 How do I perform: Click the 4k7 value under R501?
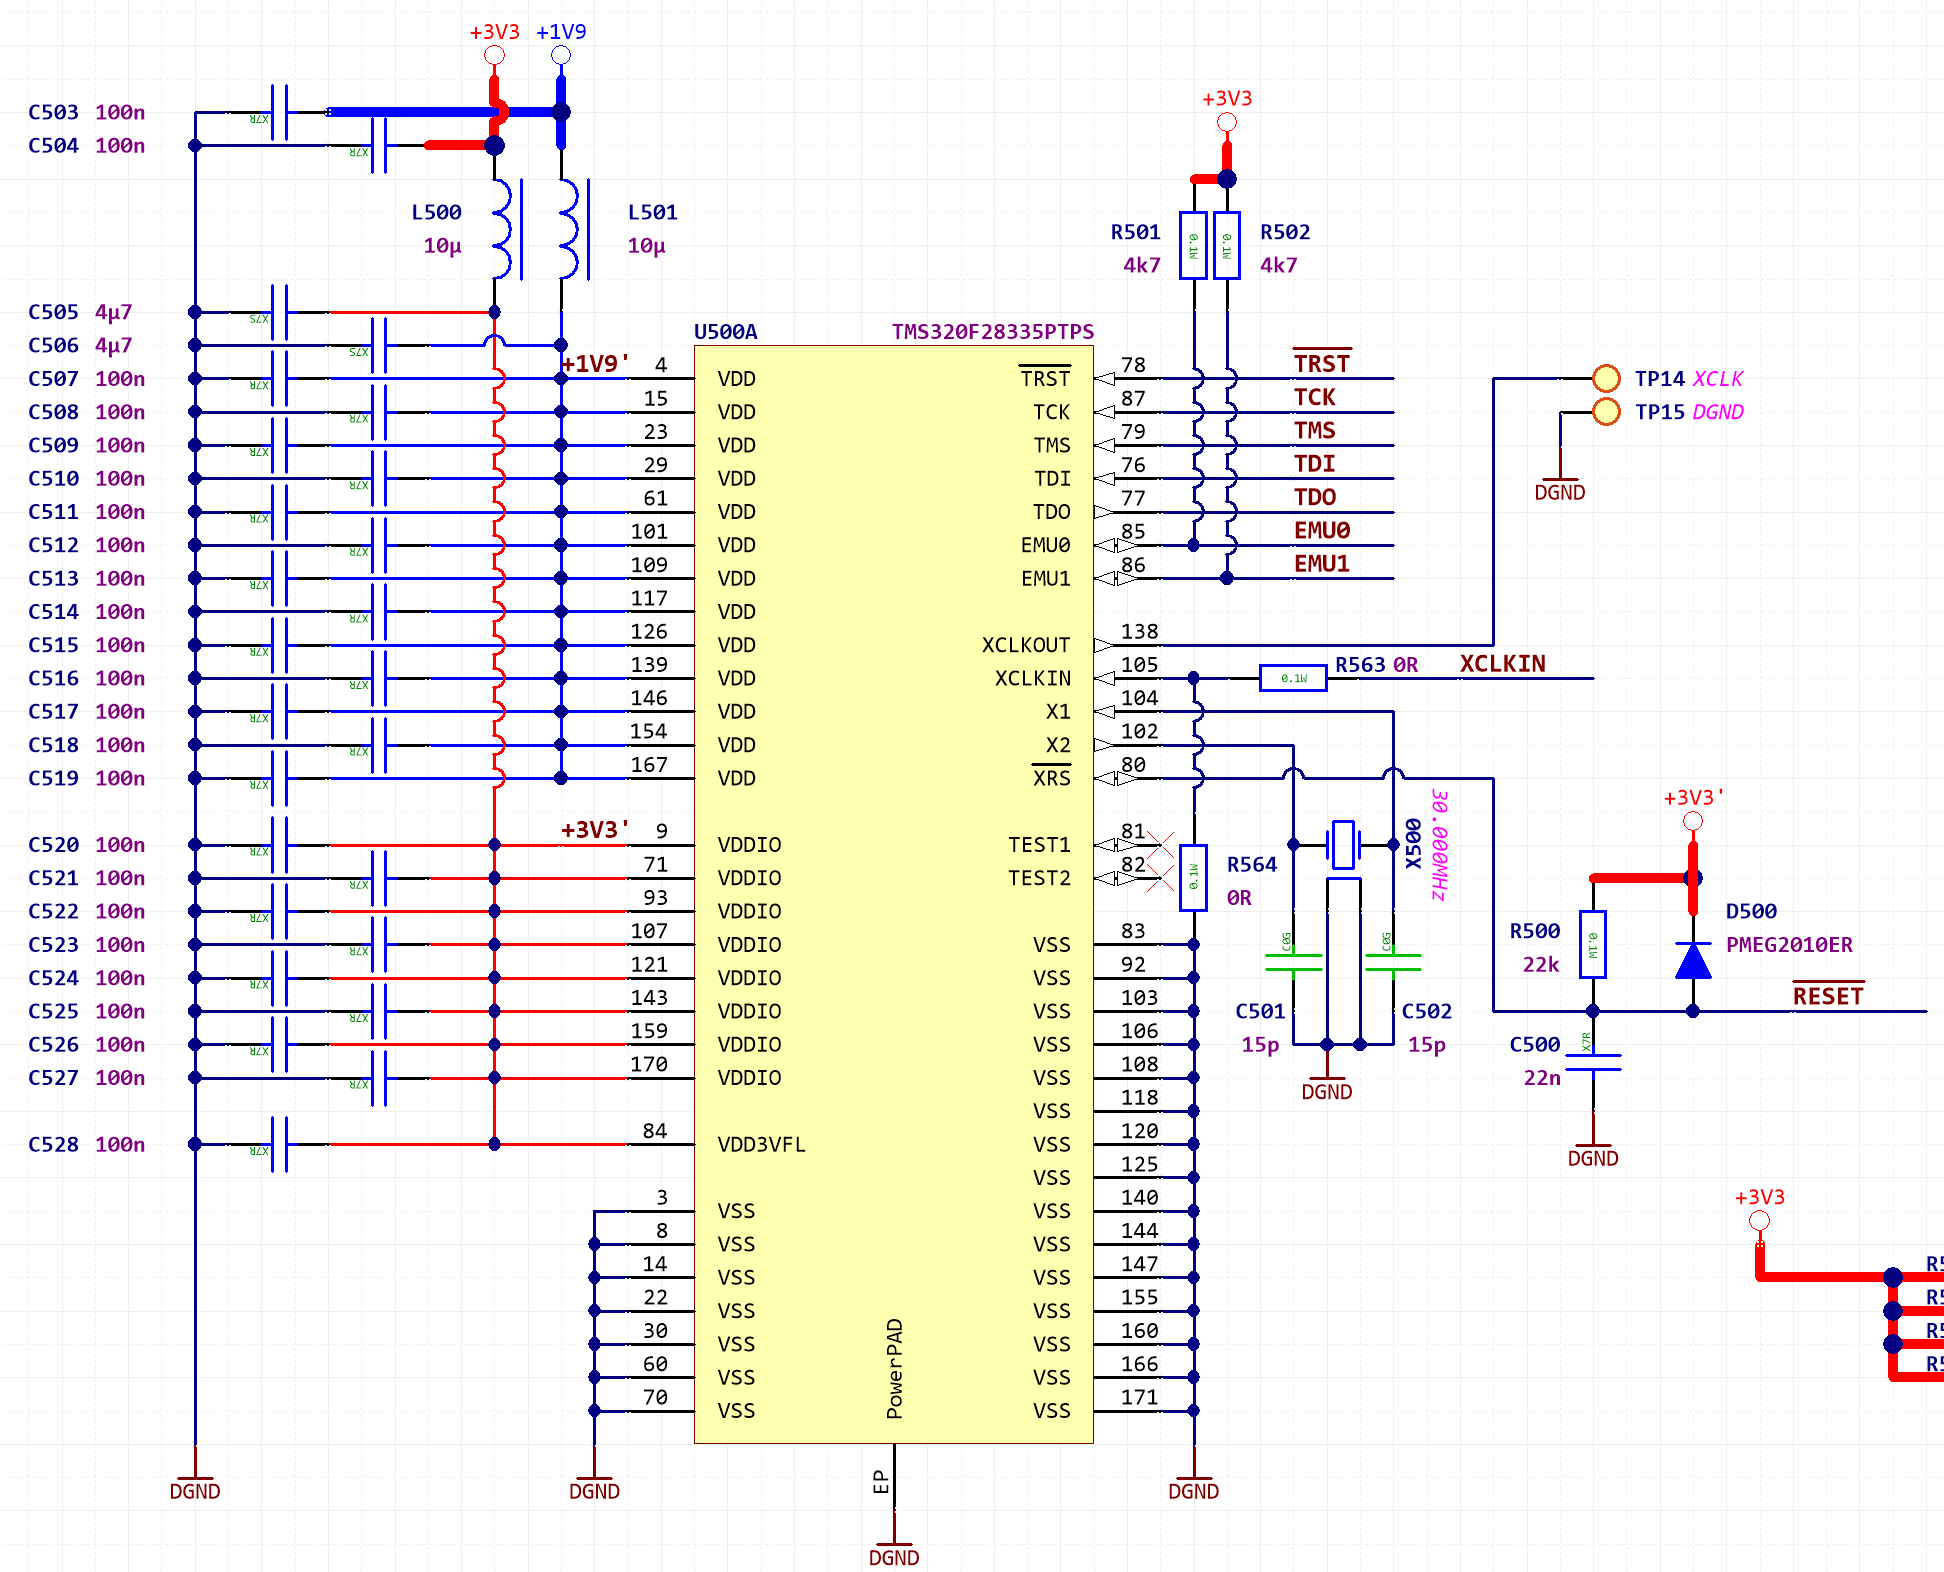click(1142, 264)
